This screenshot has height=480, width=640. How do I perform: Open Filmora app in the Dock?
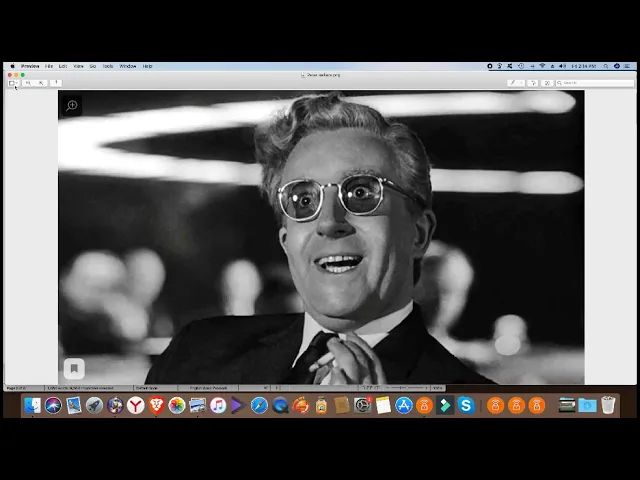445,405
